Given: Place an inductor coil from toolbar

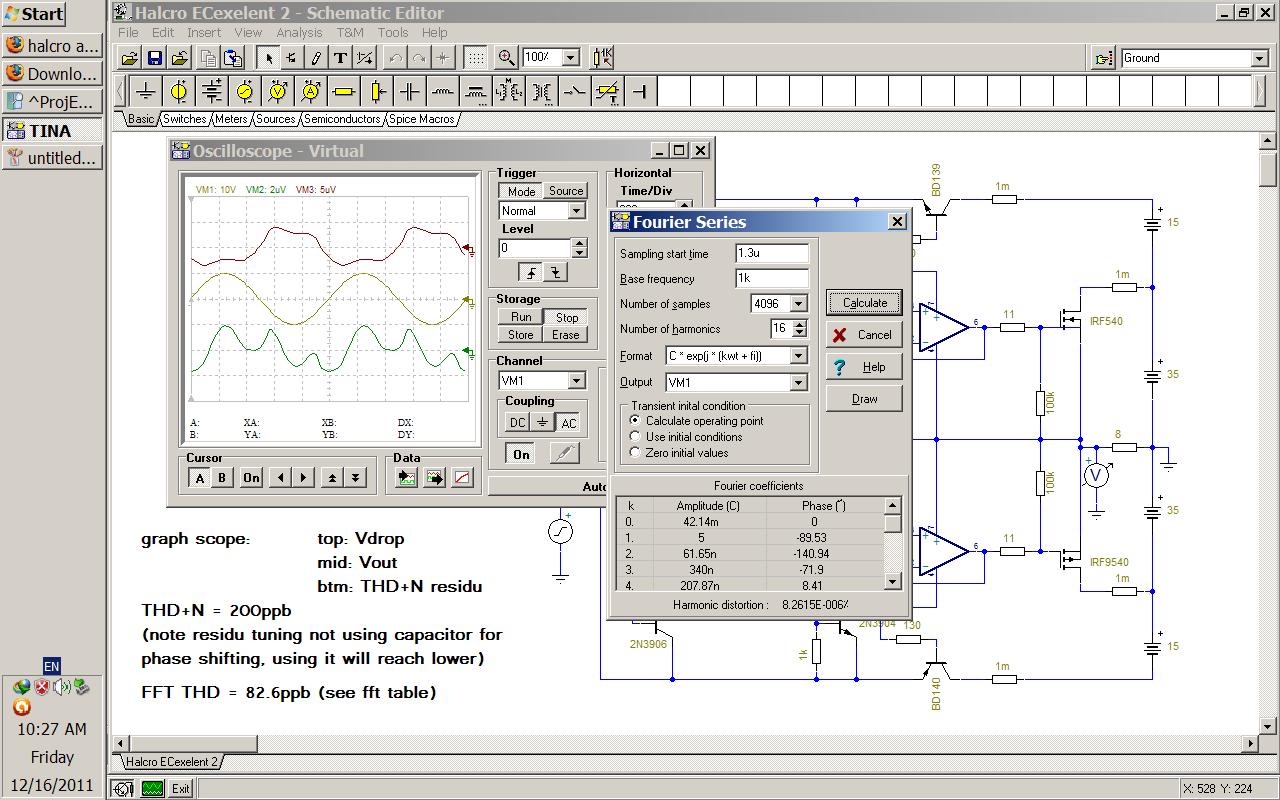Looking at the screenshot, I should (443, 92).
